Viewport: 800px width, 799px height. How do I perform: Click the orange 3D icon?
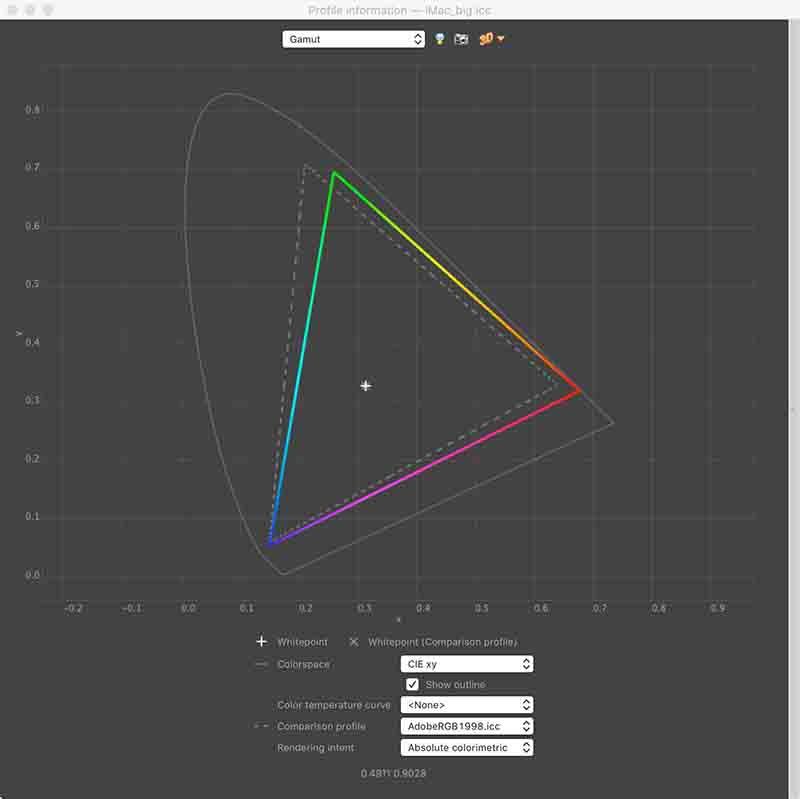[x=486, y=39]
